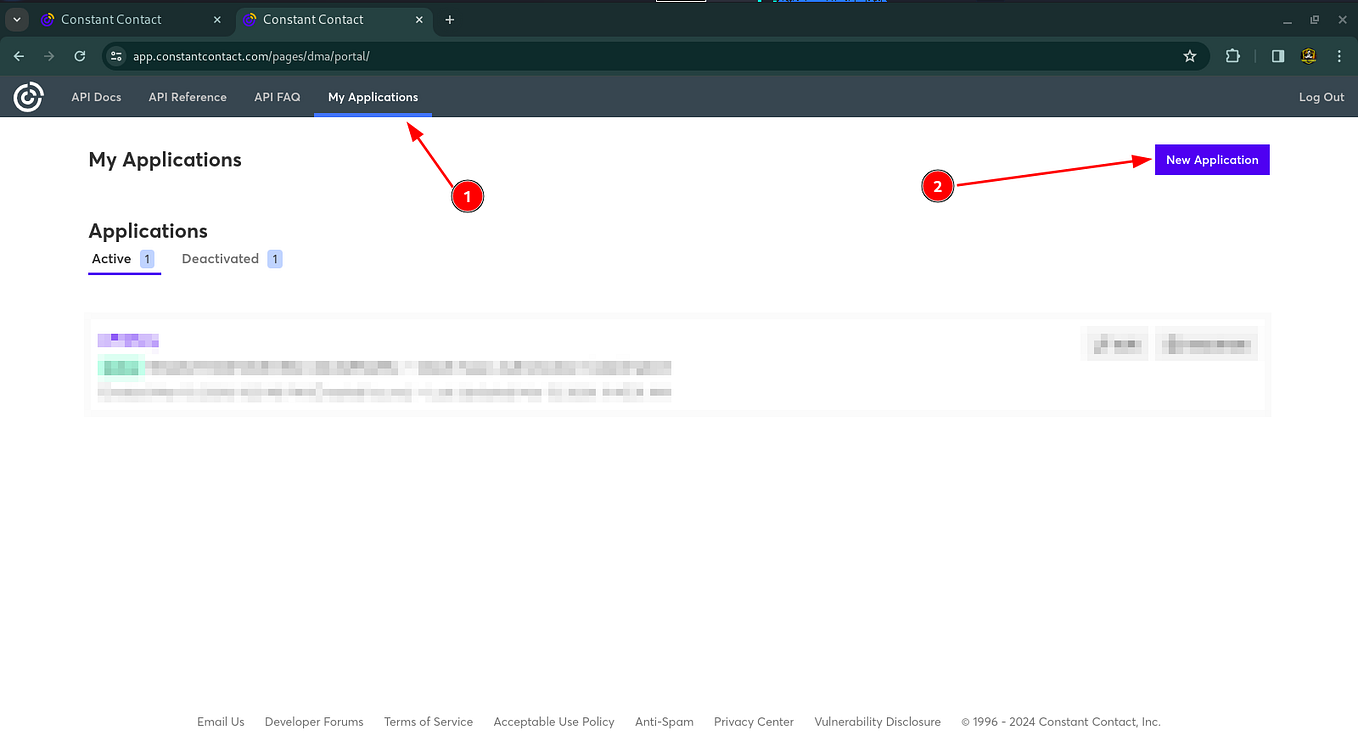Open the Developer Forums footer link
The height and width of the screenshot is (737, 1358).
(x=313, y=721)
